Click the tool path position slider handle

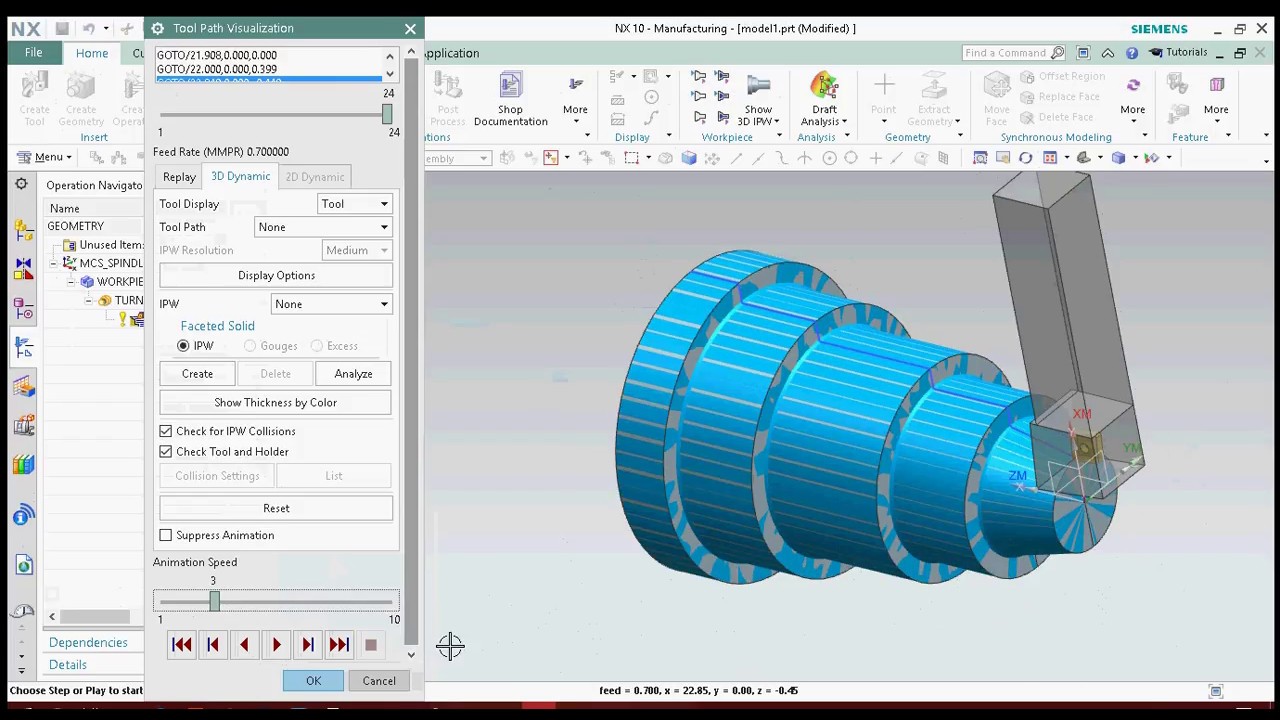pyautogui.click(x=387, y=113)
